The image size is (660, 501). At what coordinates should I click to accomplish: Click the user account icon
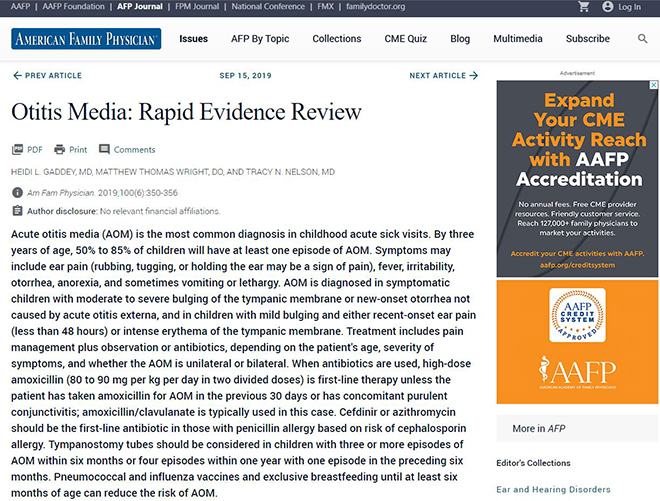pos(607,7)
